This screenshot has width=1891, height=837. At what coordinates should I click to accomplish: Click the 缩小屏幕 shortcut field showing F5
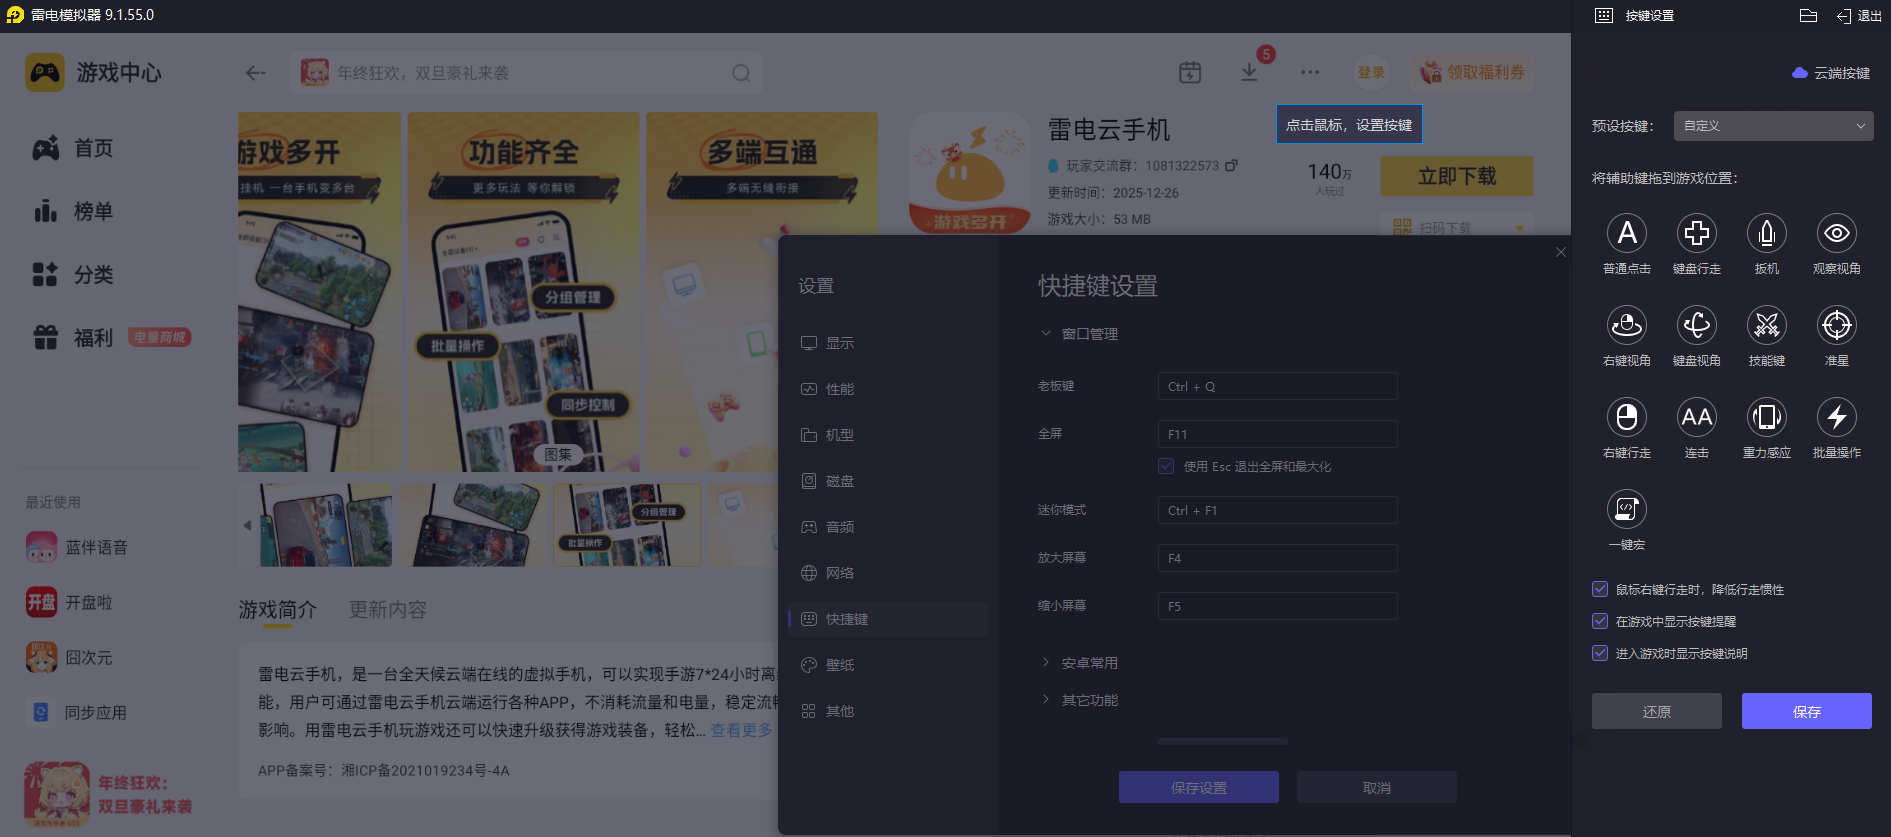point(1277,606)
